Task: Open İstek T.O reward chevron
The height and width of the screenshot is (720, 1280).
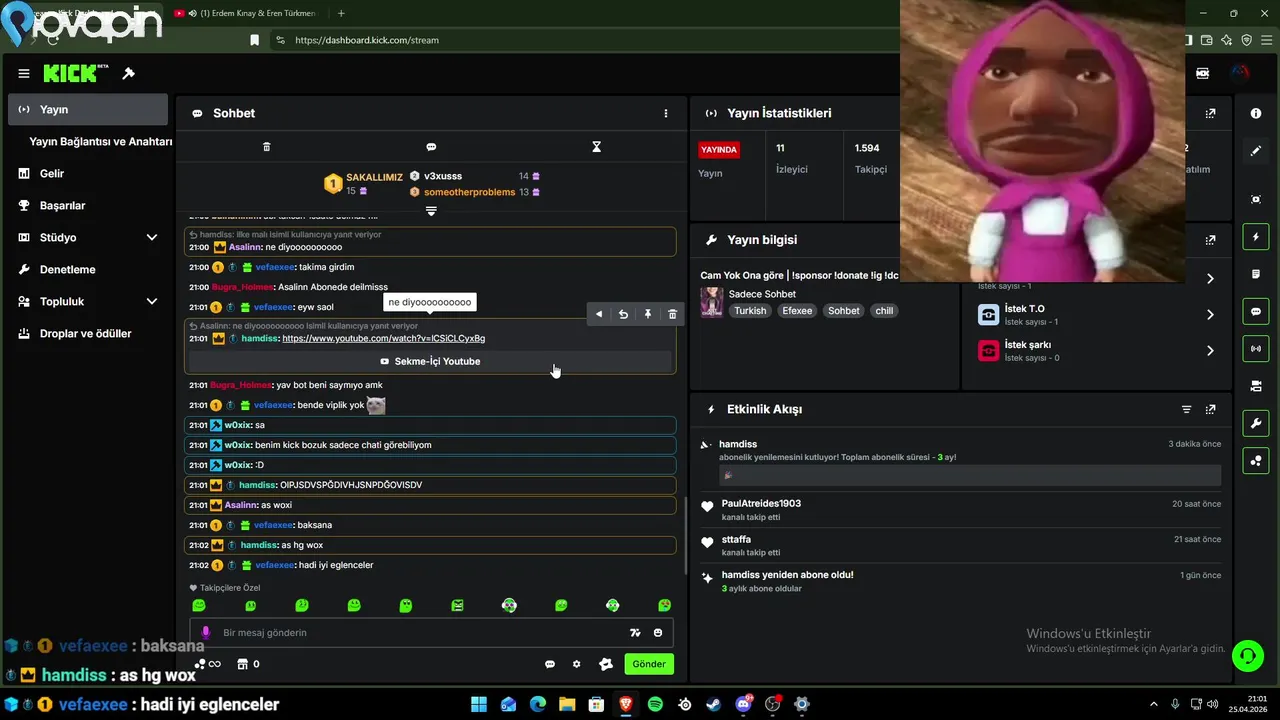Action: click(1210, 314)
